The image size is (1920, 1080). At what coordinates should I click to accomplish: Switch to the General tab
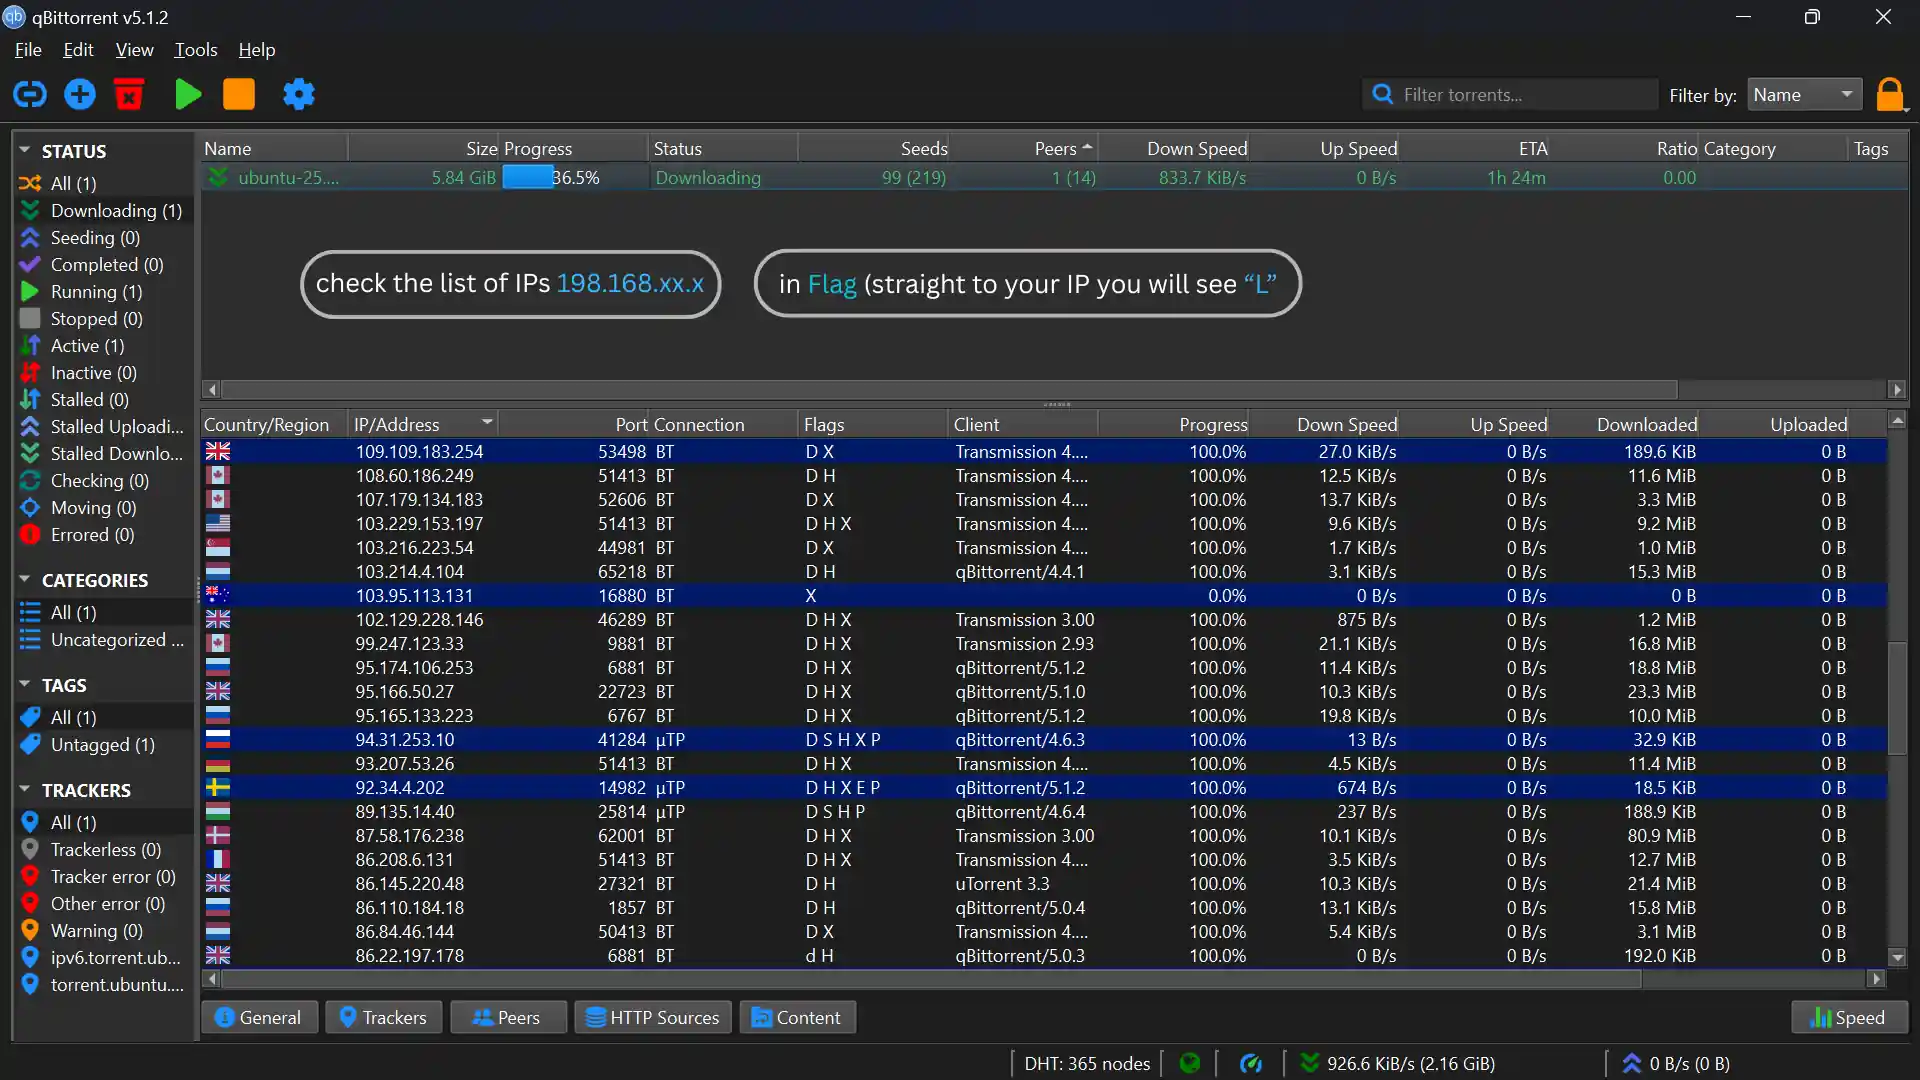tap(259, 1017)
